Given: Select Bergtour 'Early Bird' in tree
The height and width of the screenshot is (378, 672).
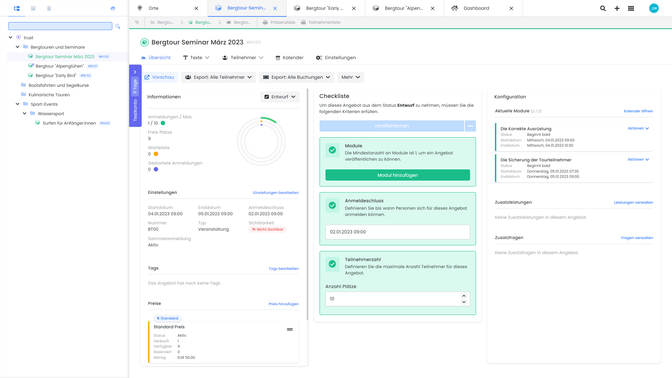Looking at the screenshot, I should click(x=56, y=75).
